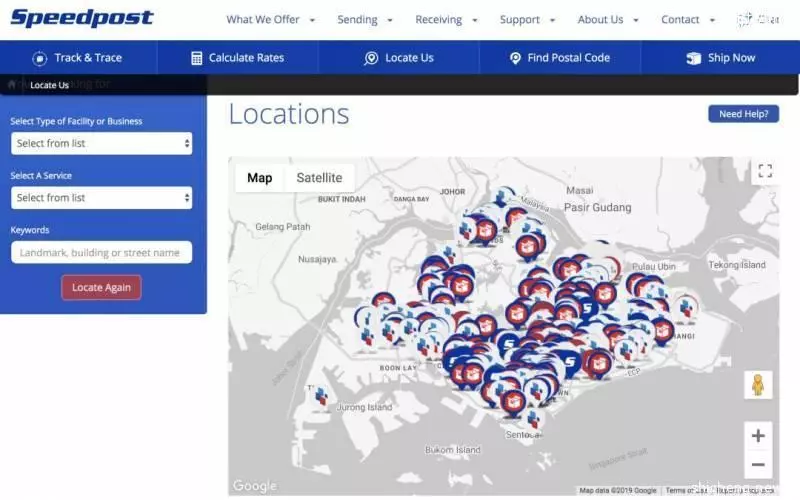
Task: Open the About Us menu
Action: [x=608, y=19]
